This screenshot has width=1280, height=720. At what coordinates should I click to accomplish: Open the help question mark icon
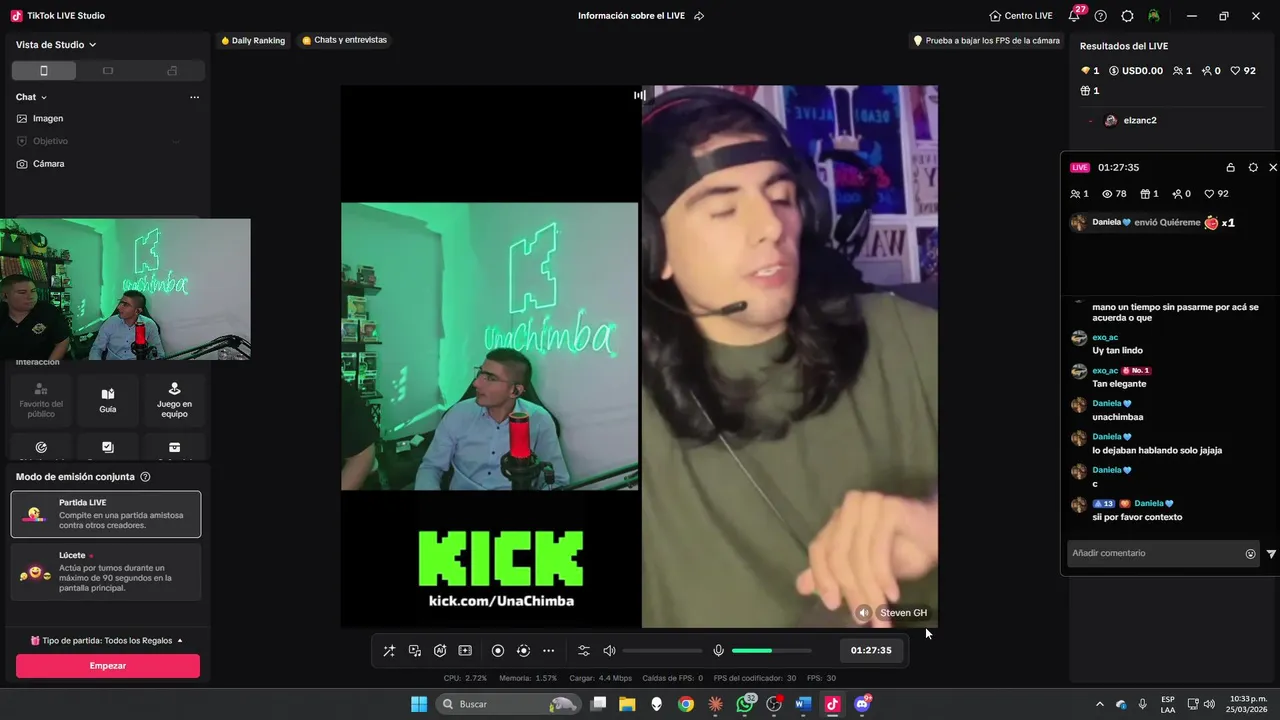1101,16
